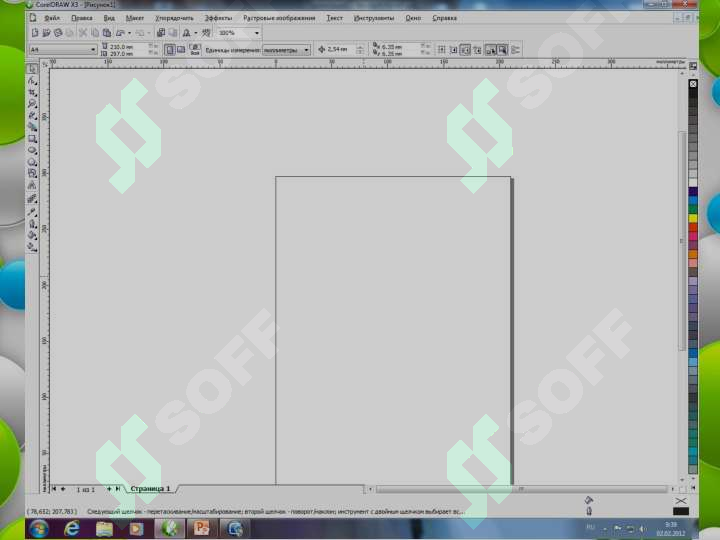Open the Текст menu
720x540 pixels.
[x=334, y=18]
